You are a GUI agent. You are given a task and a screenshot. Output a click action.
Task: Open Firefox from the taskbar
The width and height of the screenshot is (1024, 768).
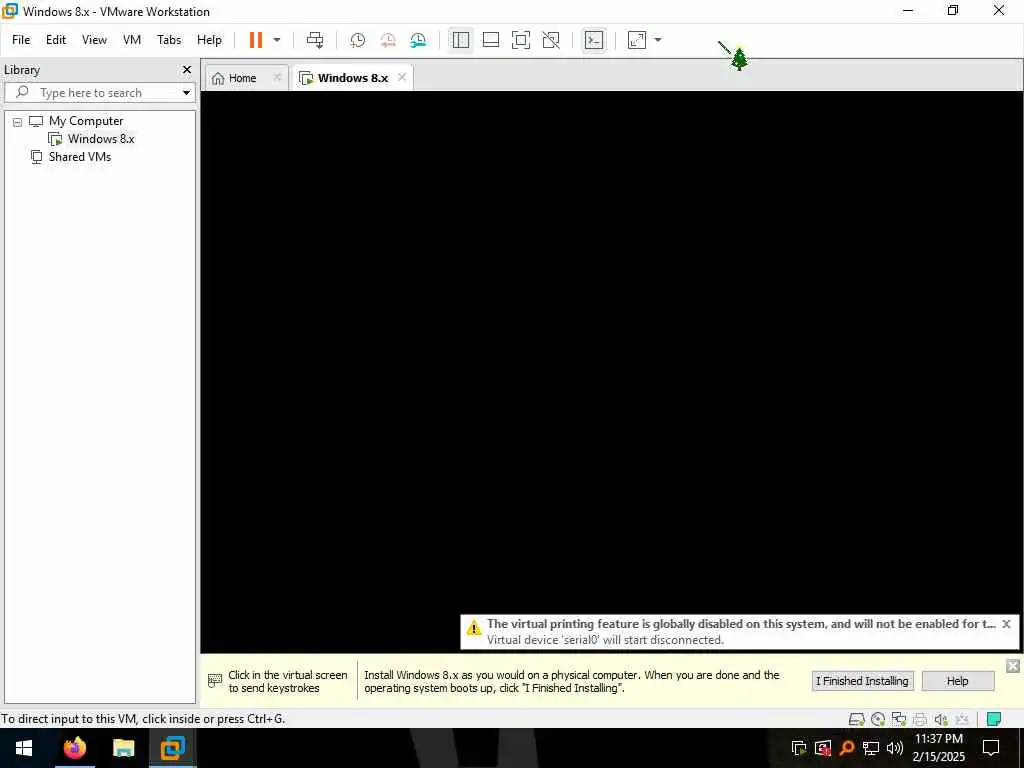pos(74,748)
